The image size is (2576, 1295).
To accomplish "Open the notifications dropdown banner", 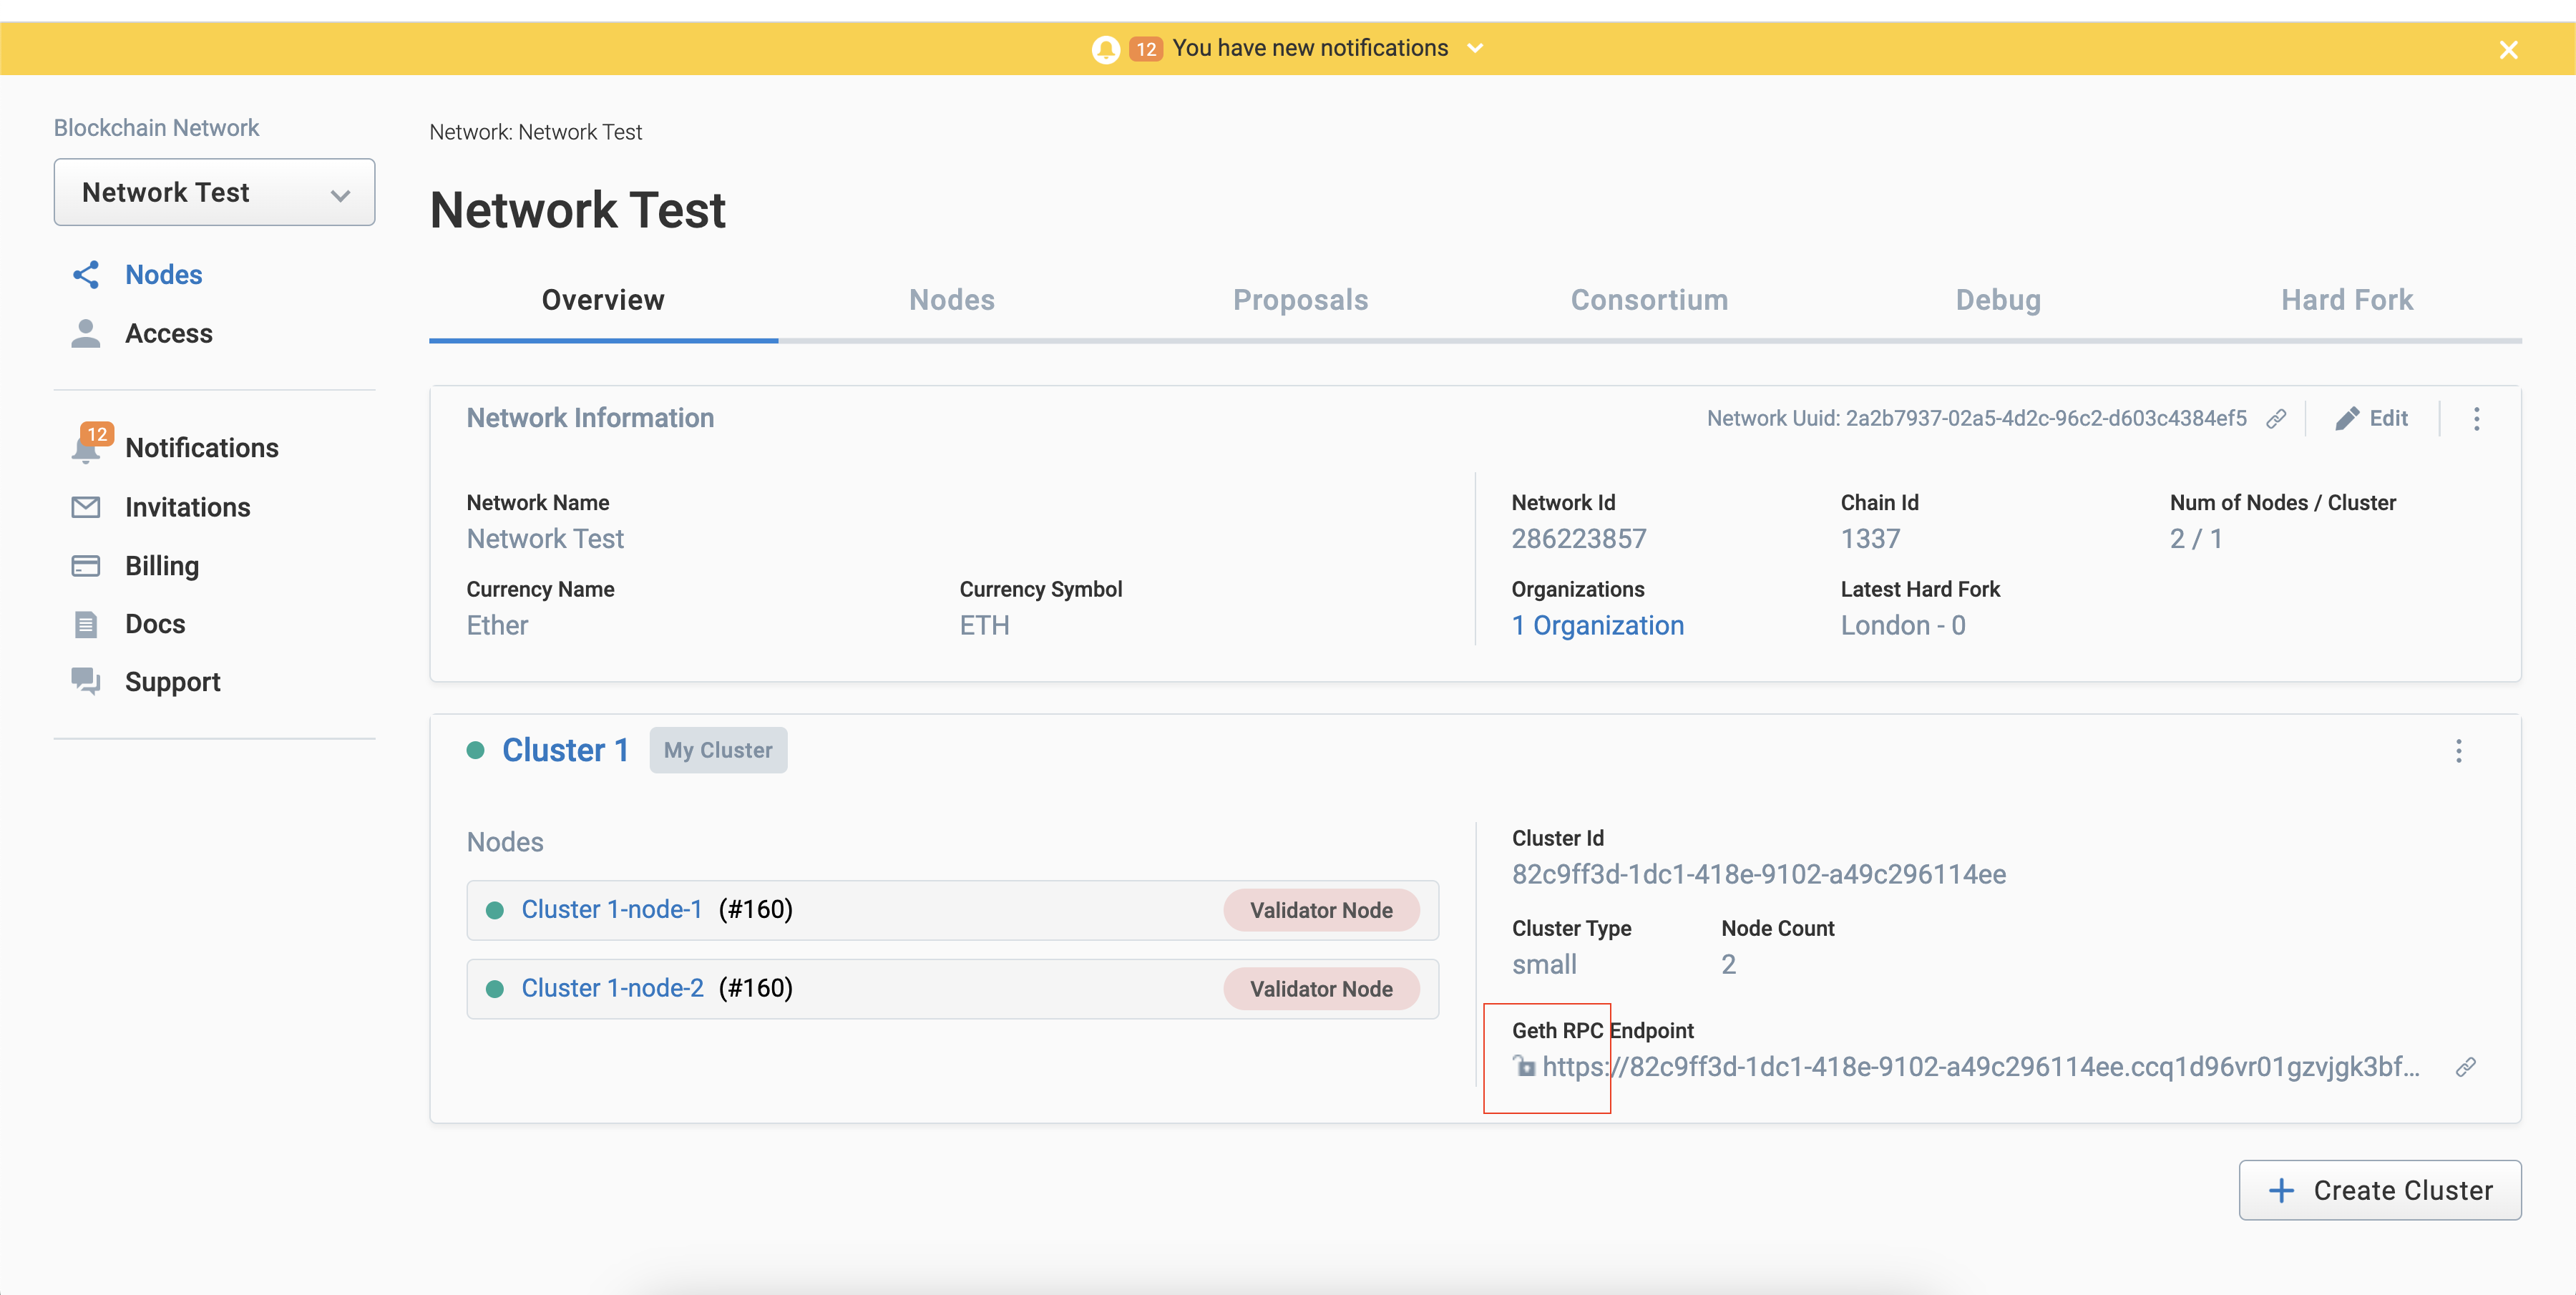I will [1476, 48].
